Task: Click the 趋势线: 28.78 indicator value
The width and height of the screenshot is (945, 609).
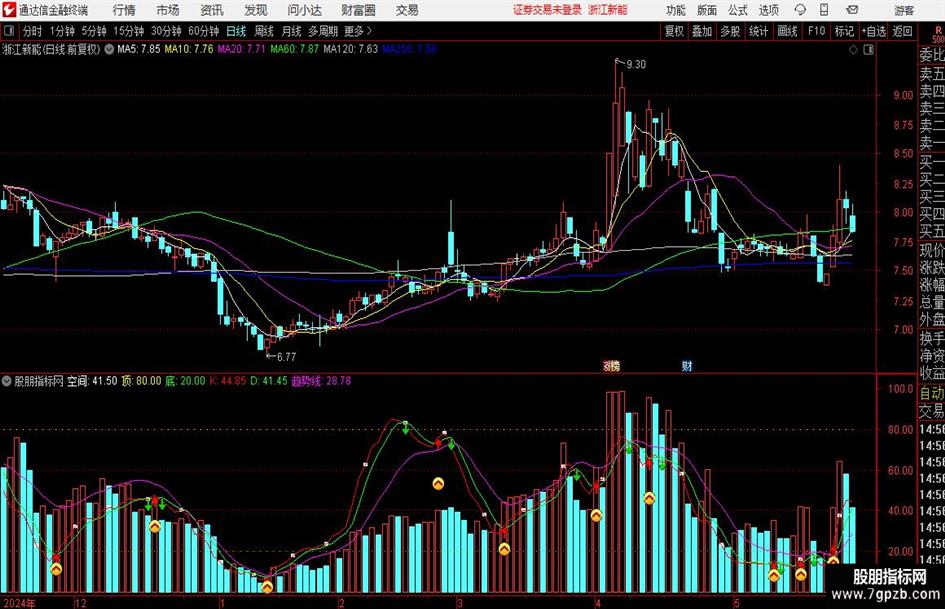Action: [321, 381]
